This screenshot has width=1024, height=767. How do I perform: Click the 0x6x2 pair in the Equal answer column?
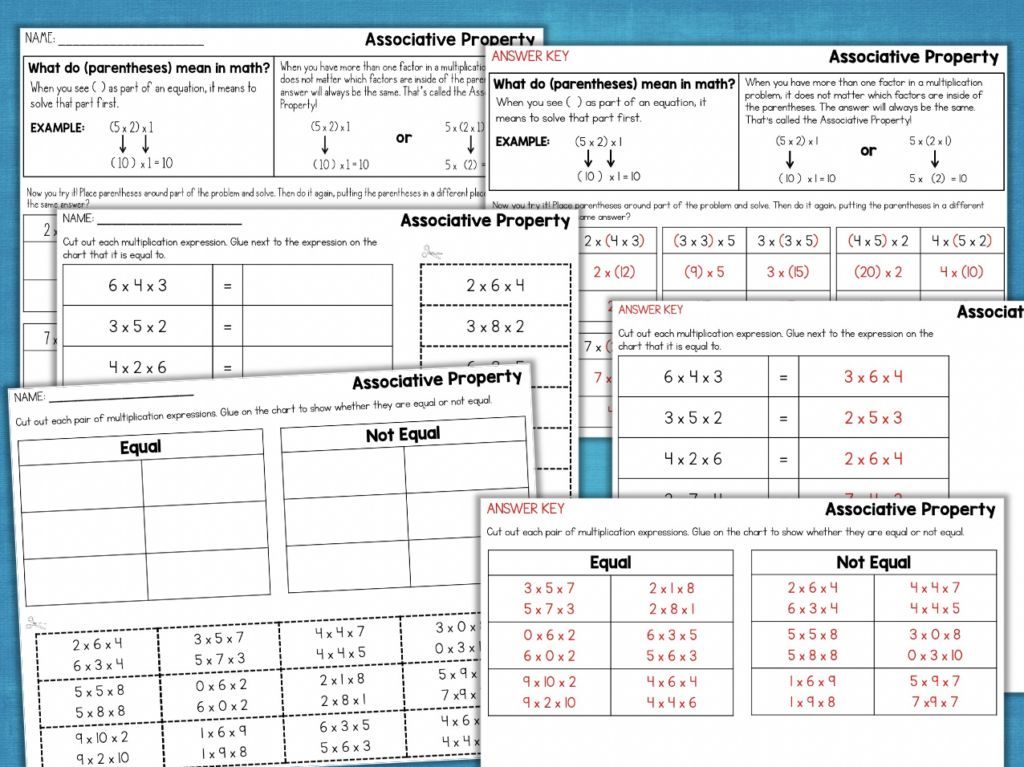[x=548, y=642]
